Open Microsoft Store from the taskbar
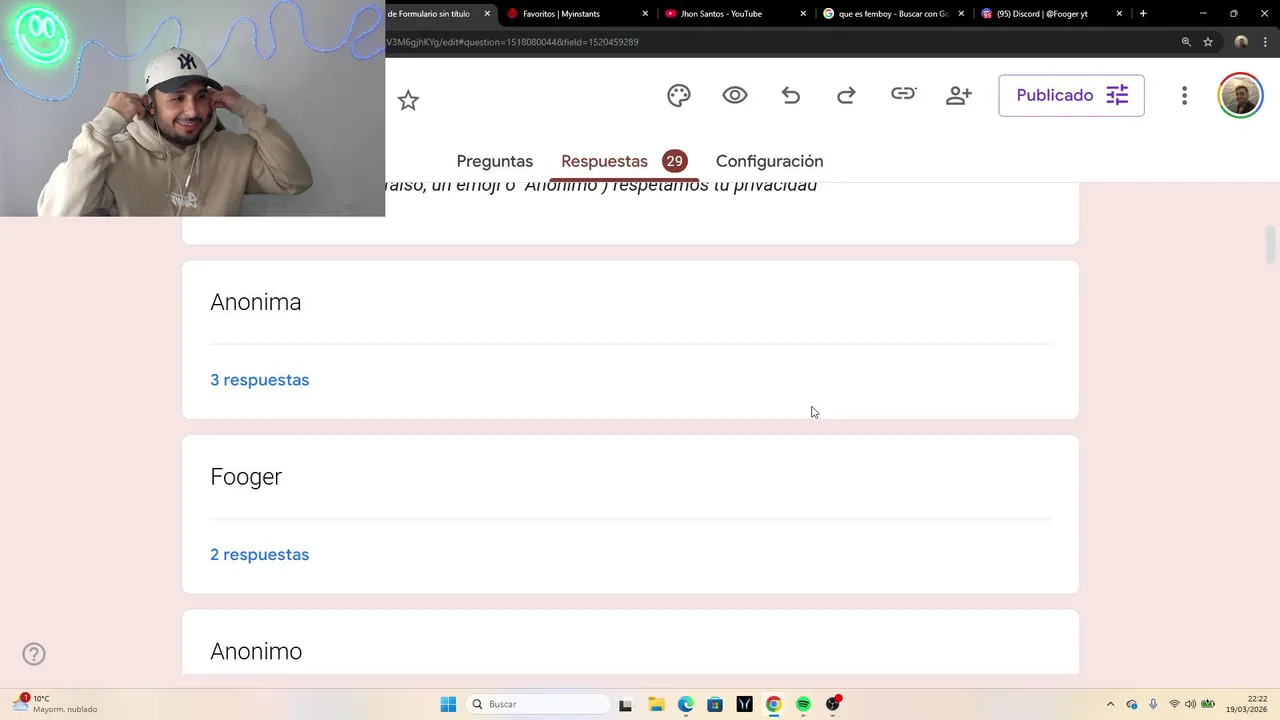The image size is (1280, 720). pos(715,704)
